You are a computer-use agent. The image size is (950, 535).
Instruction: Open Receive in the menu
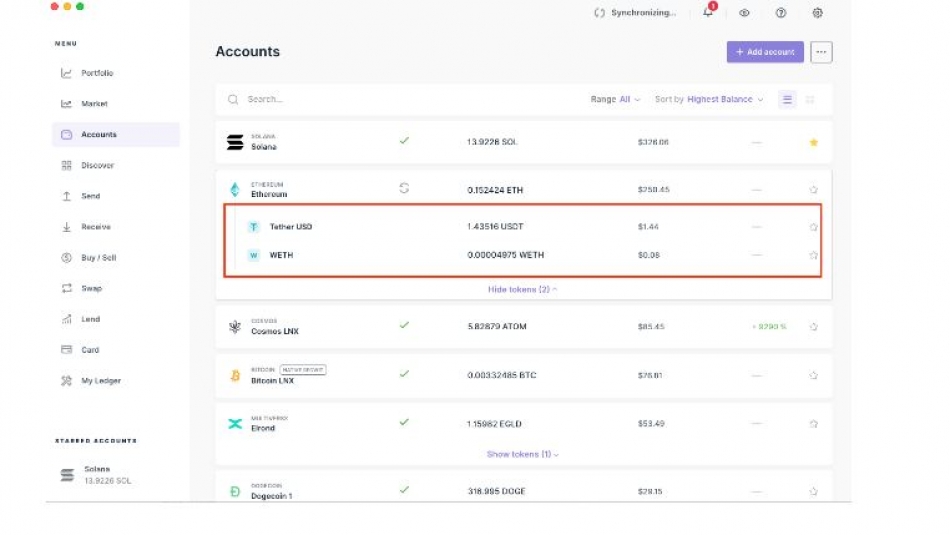[x=115, y=227]
